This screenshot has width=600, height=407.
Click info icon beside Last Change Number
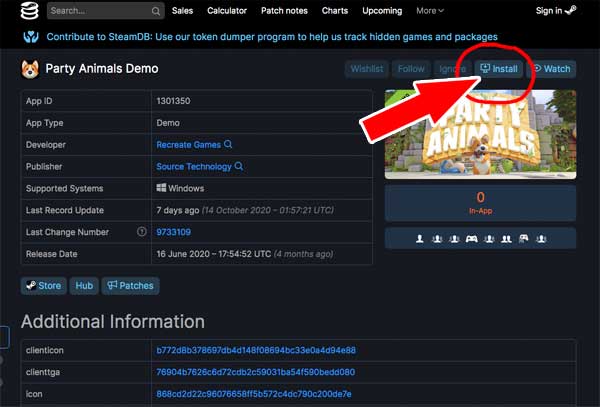(142, 231)
